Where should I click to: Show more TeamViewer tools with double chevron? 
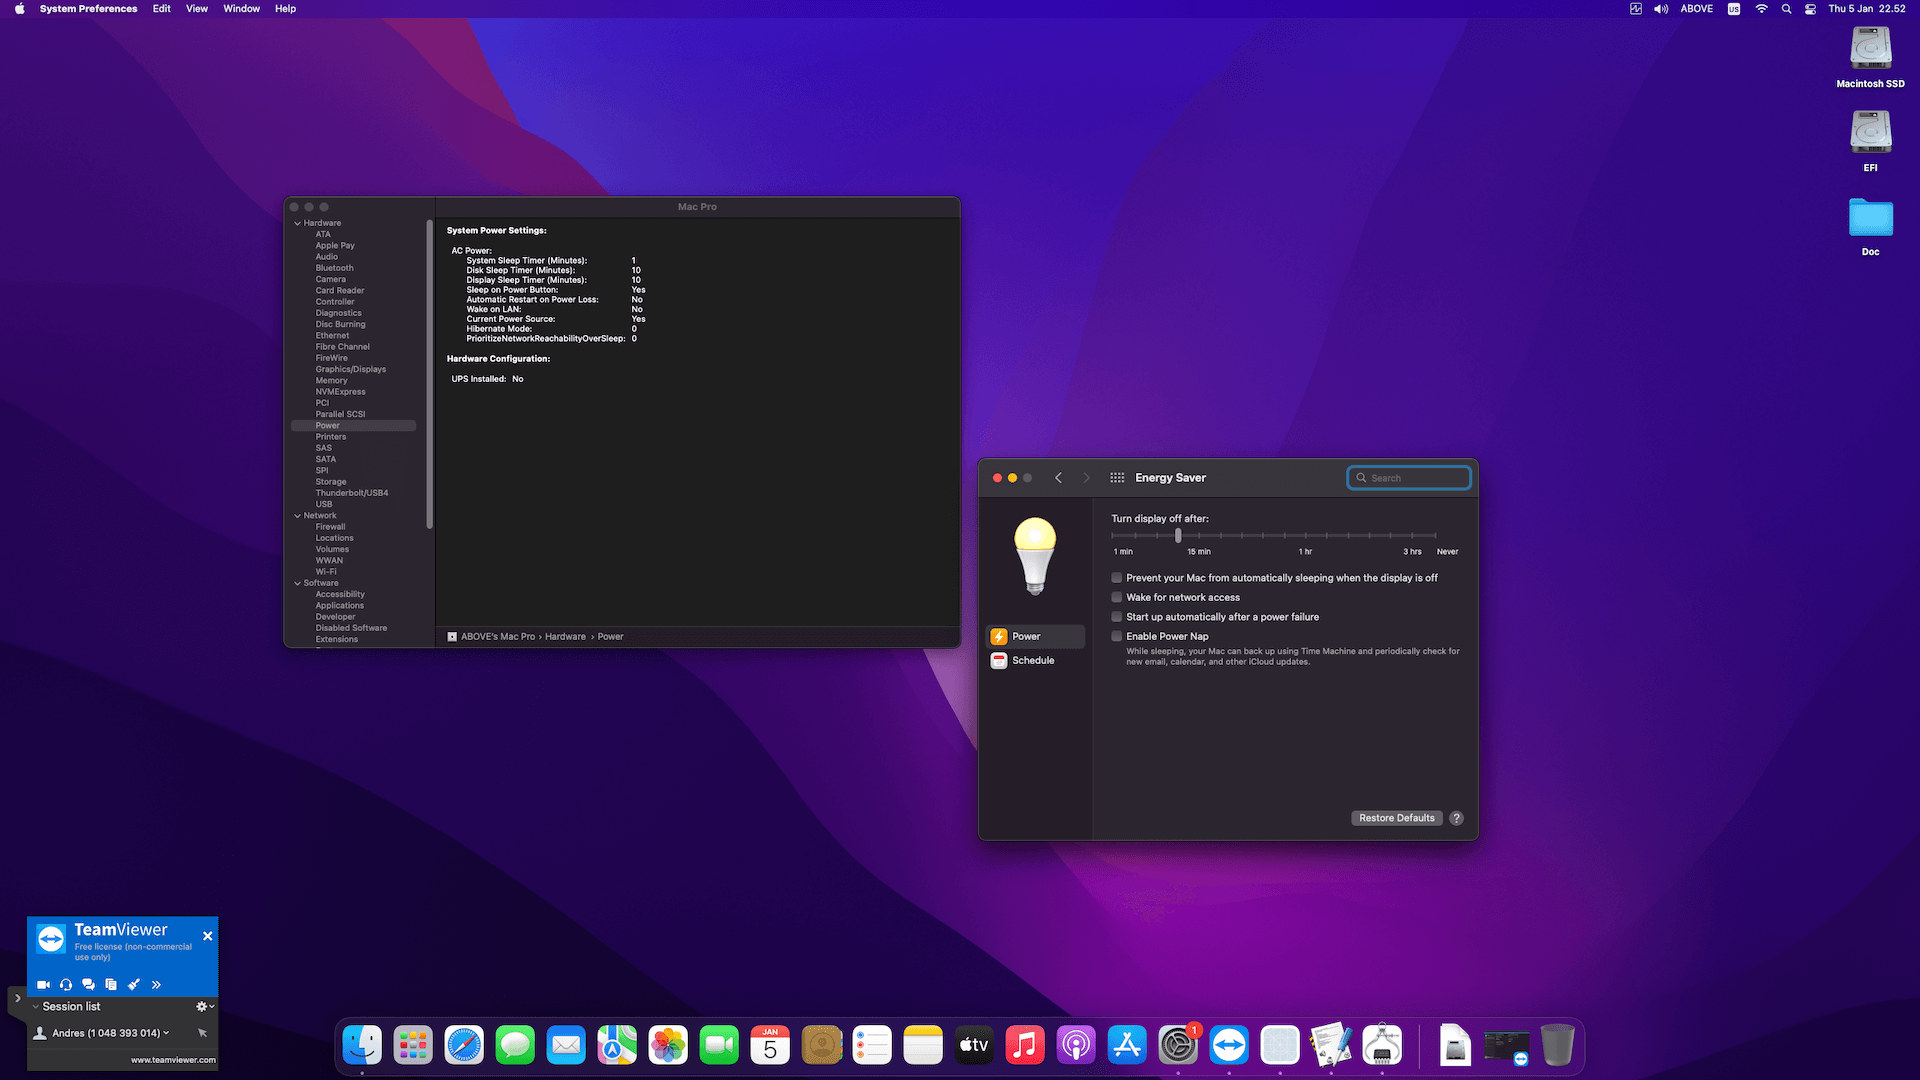(x=156, y=984)
